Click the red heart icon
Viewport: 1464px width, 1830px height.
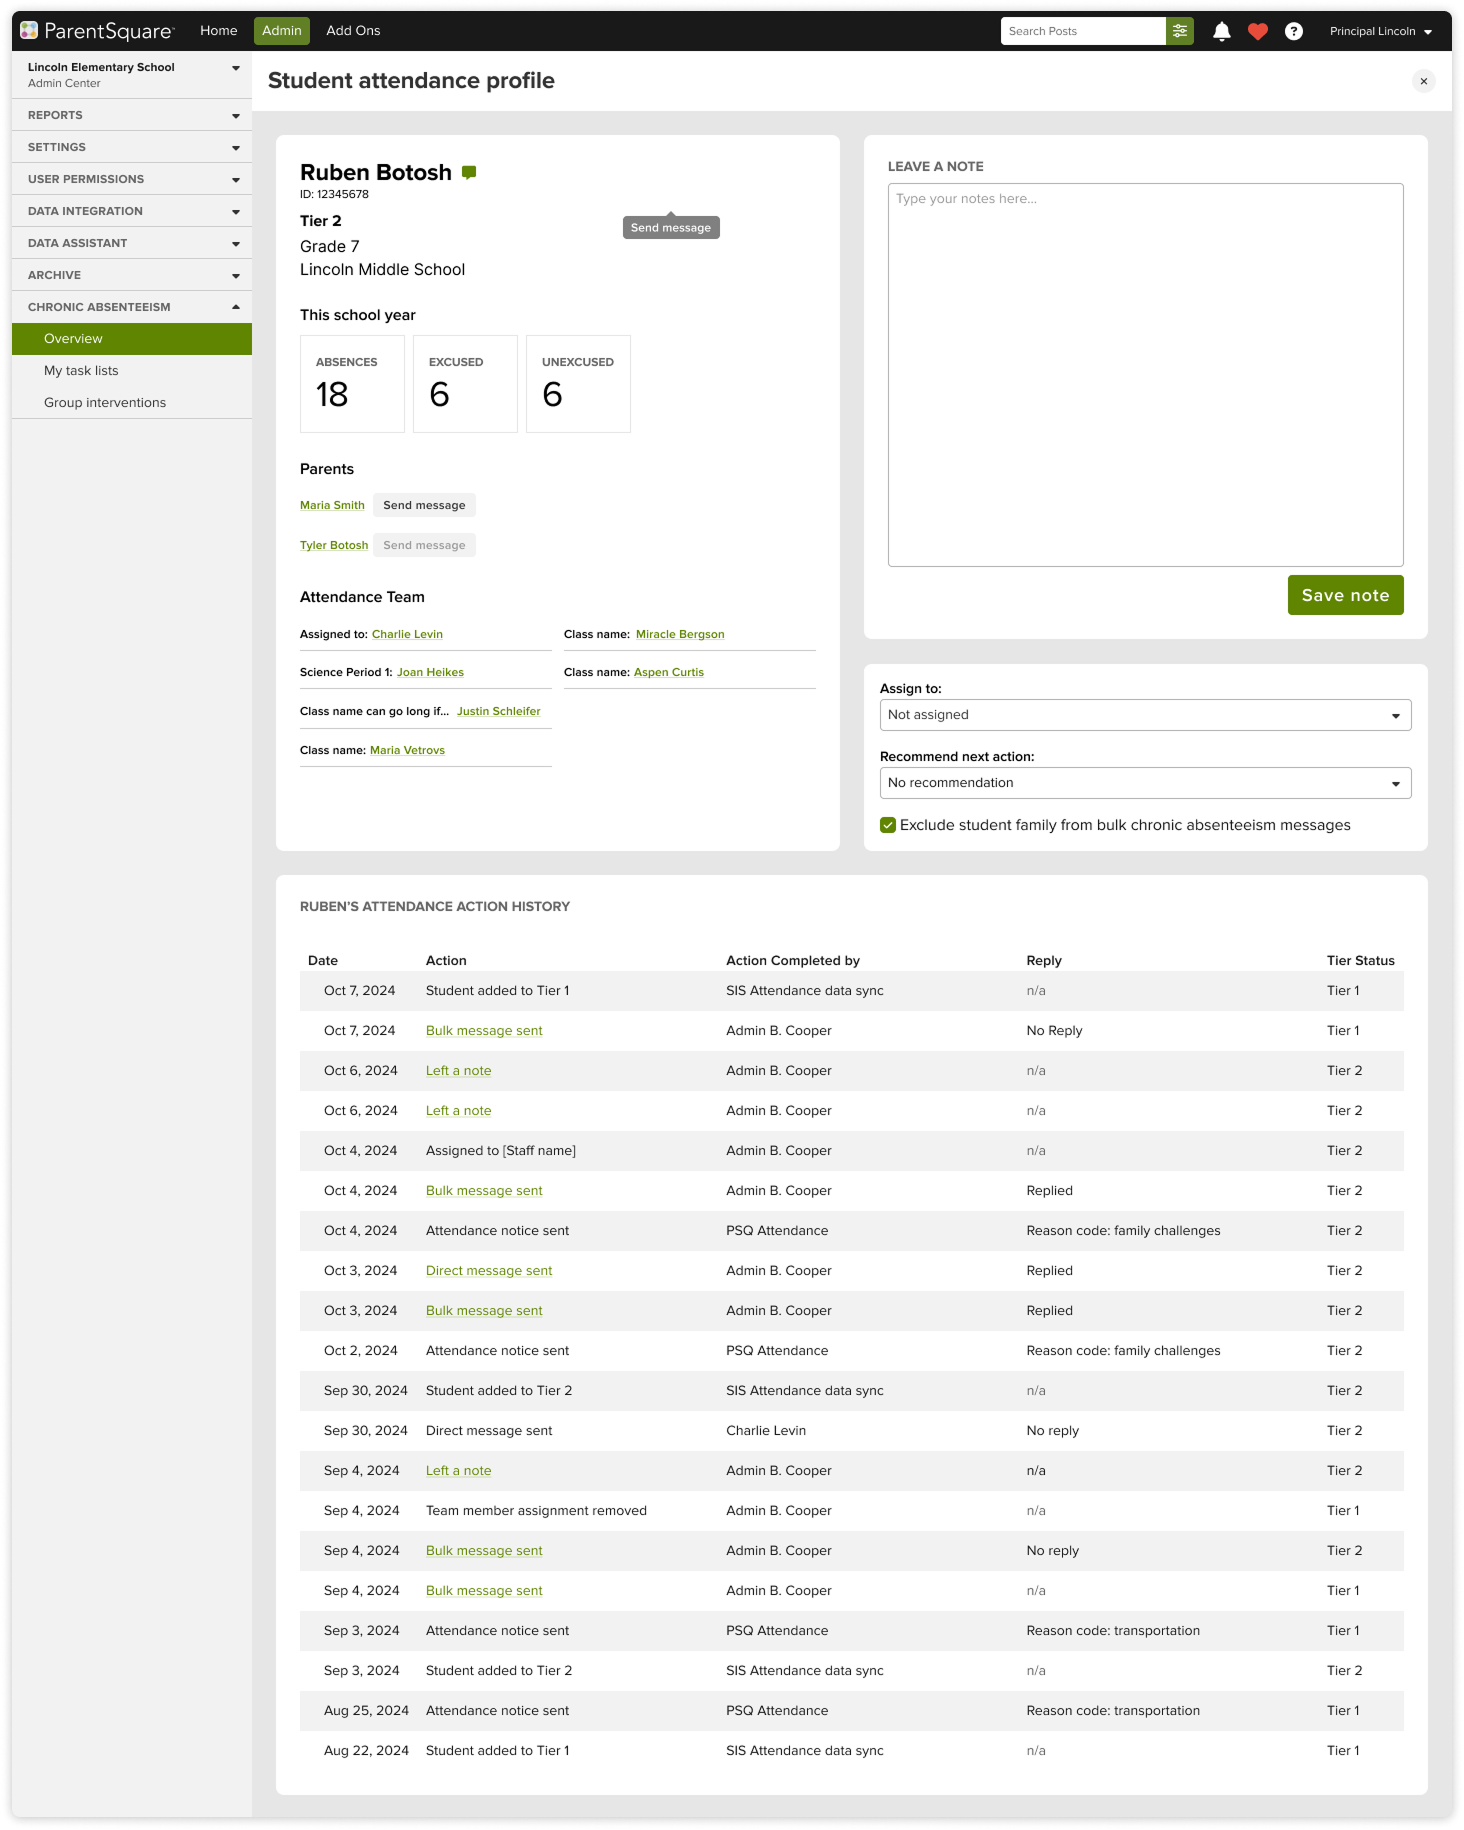click(1257, 31)
